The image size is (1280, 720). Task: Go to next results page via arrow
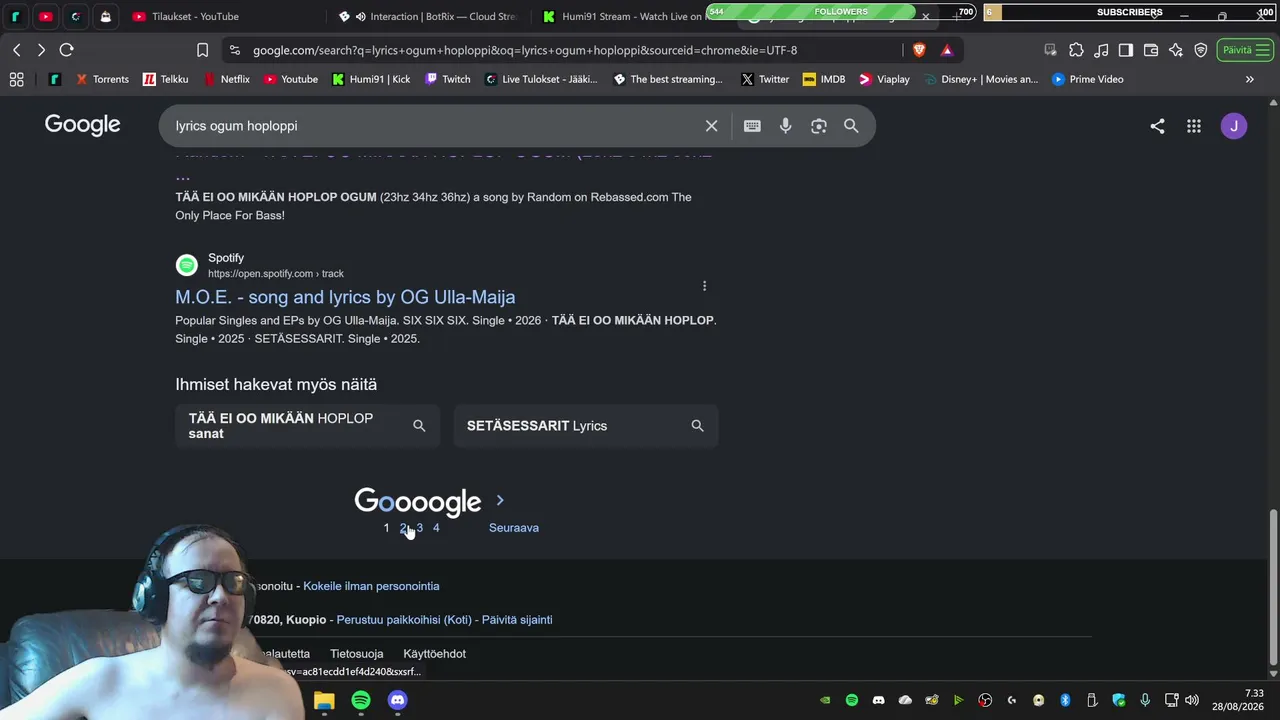click(500, 500)
